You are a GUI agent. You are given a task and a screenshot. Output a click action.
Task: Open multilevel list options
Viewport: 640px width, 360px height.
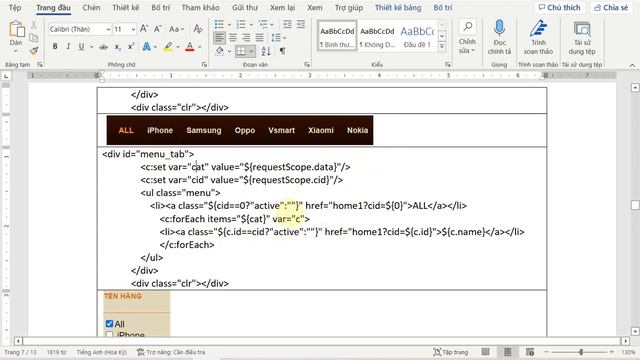263,24
